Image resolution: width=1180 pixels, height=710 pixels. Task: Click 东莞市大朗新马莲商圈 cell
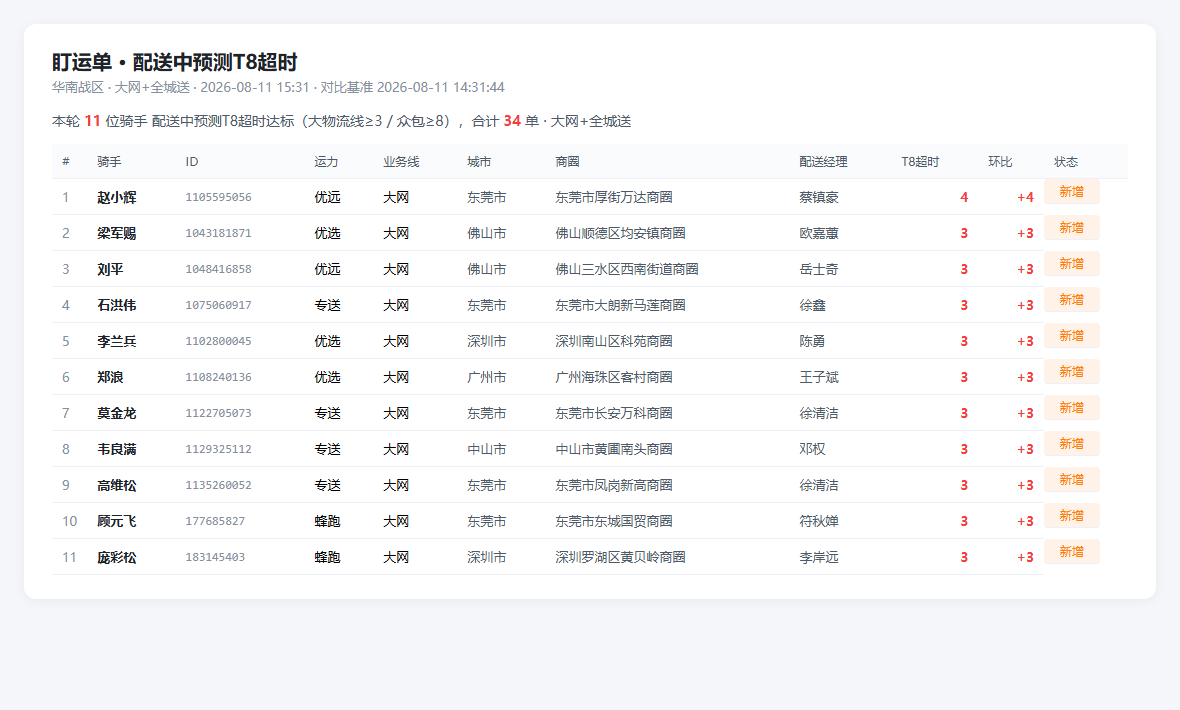click(x=620, y=306)
